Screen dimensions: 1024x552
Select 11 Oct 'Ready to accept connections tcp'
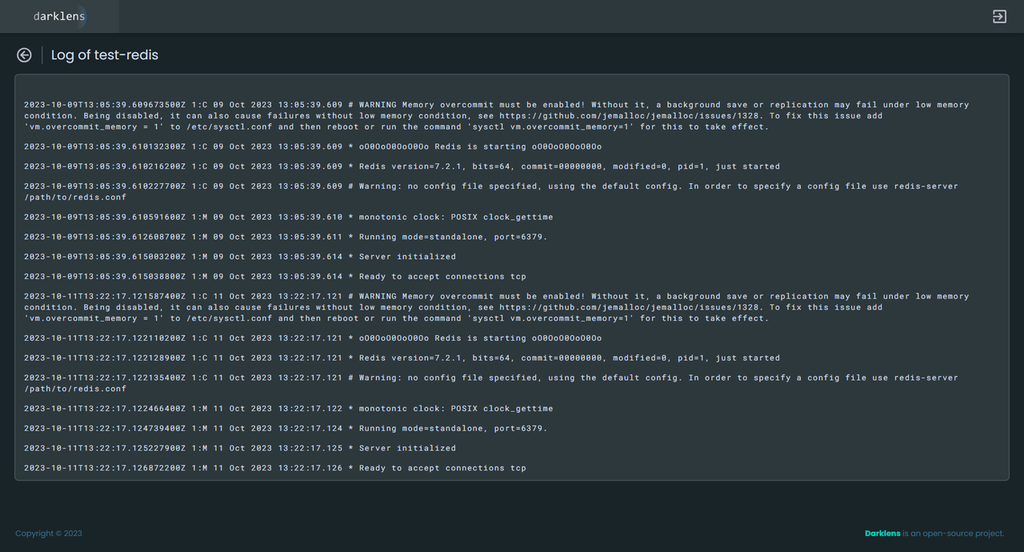[x=275, y=468]
